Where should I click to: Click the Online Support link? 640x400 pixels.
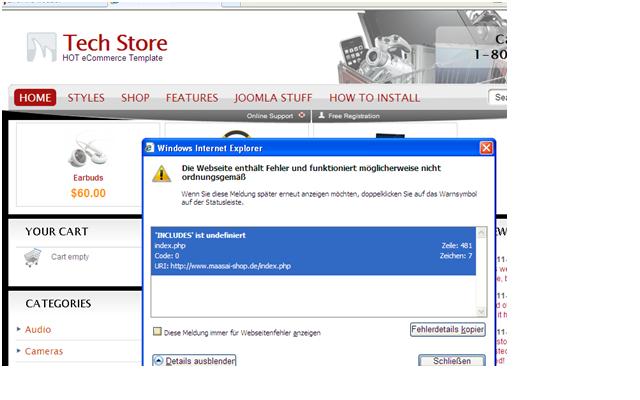[270, 116]
